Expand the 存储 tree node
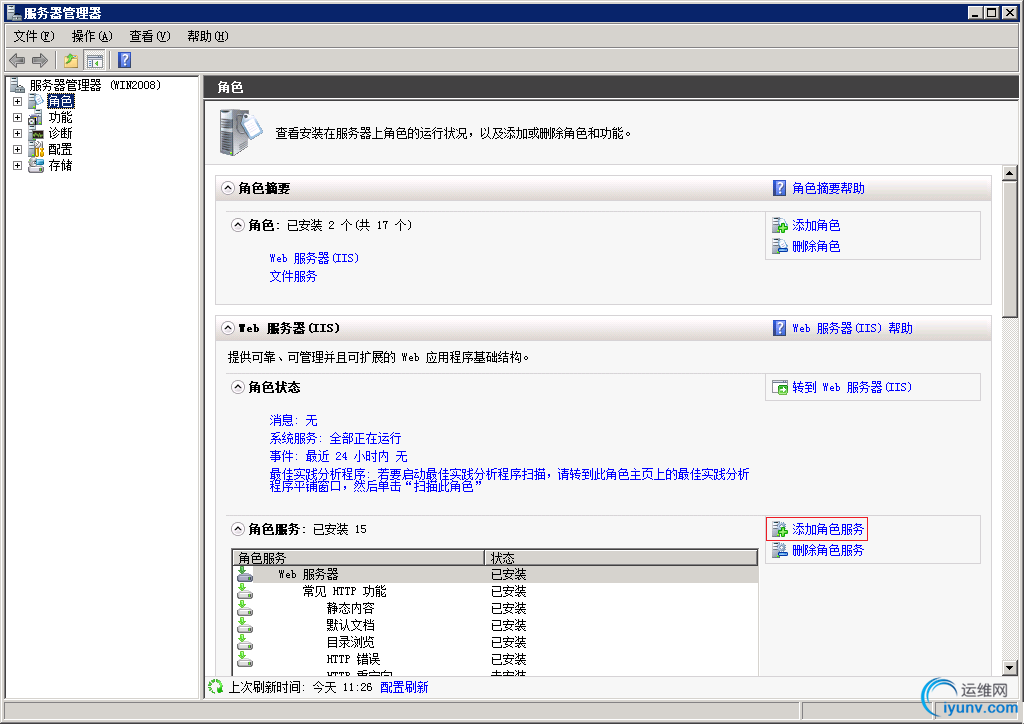Screen dimensions: 1024x724 click(x=18, y=166)
